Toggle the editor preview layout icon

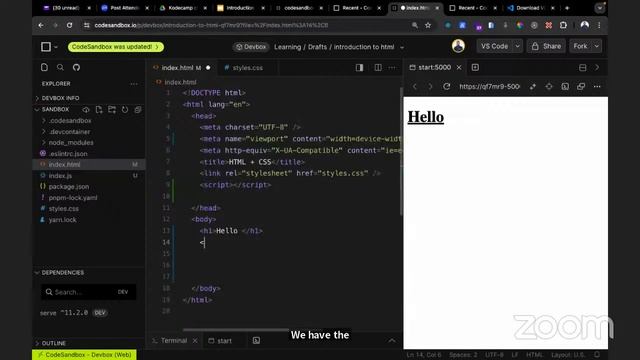[359, 67]
